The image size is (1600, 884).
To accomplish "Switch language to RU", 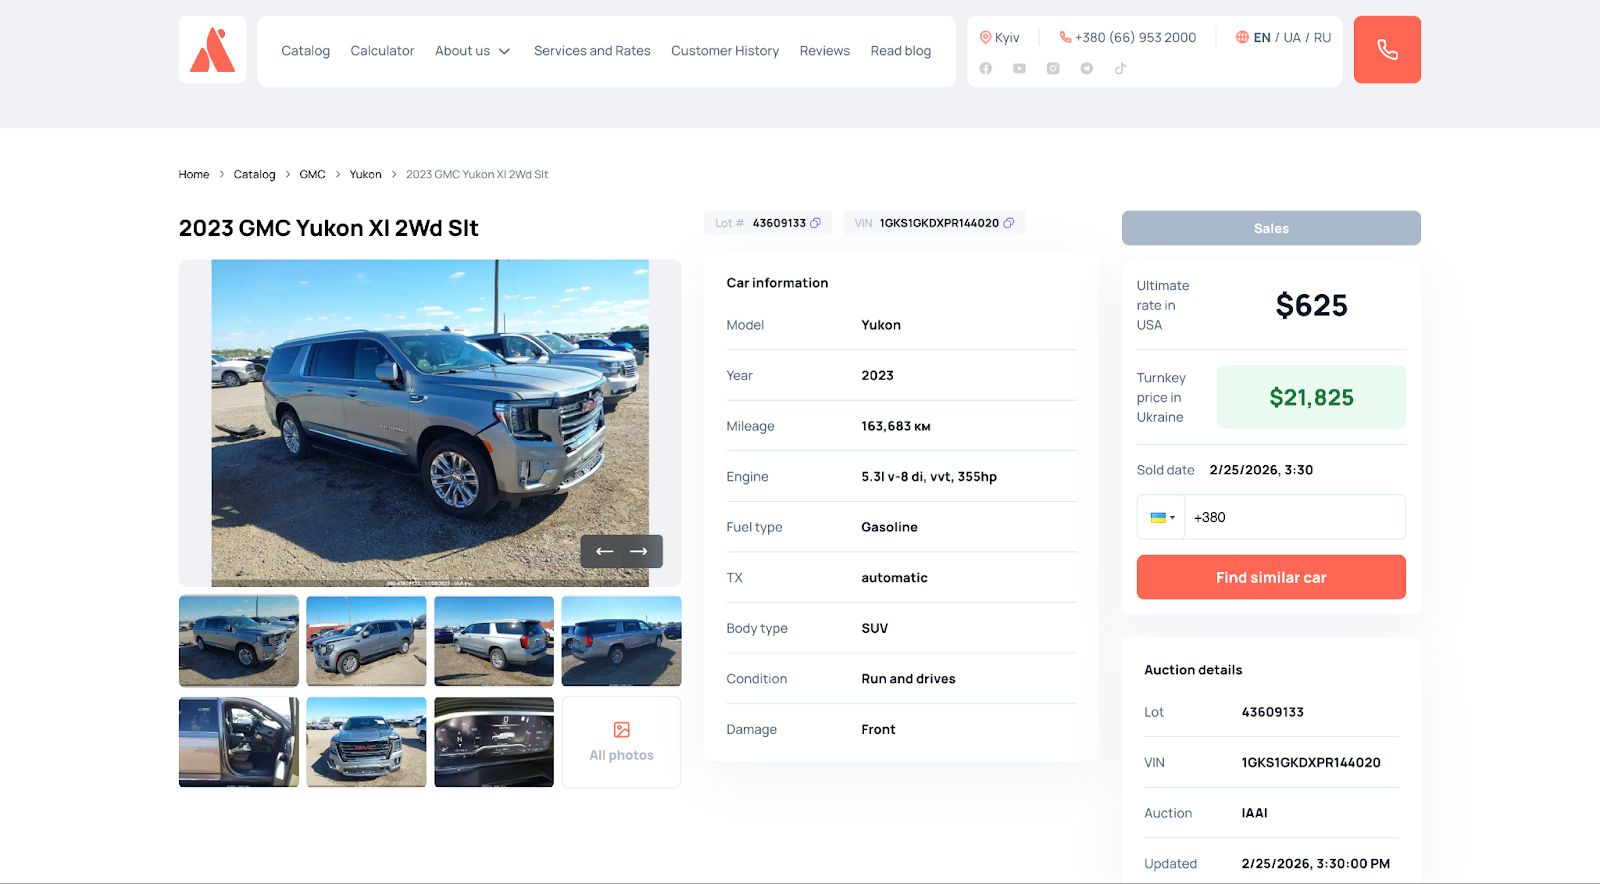I will coord(1322,37).
